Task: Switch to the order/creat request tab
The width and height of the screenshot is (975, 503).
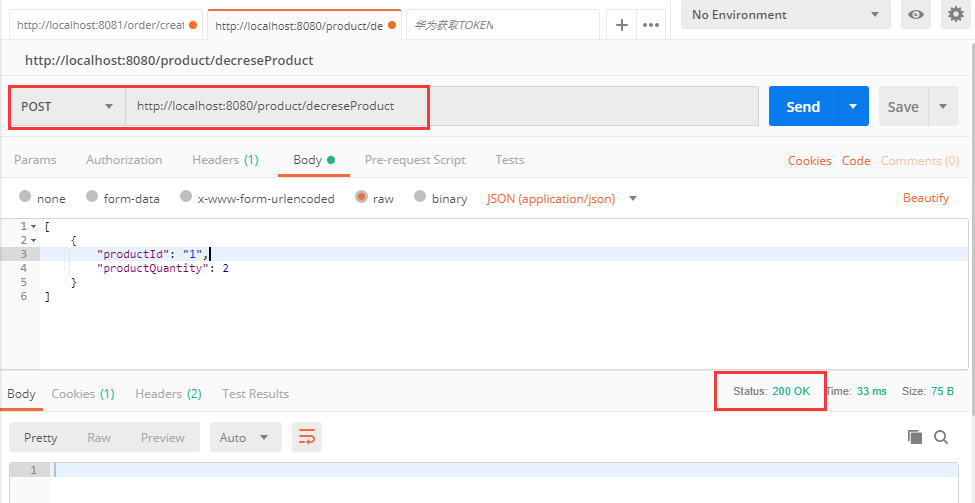Action: pos(106,25)
